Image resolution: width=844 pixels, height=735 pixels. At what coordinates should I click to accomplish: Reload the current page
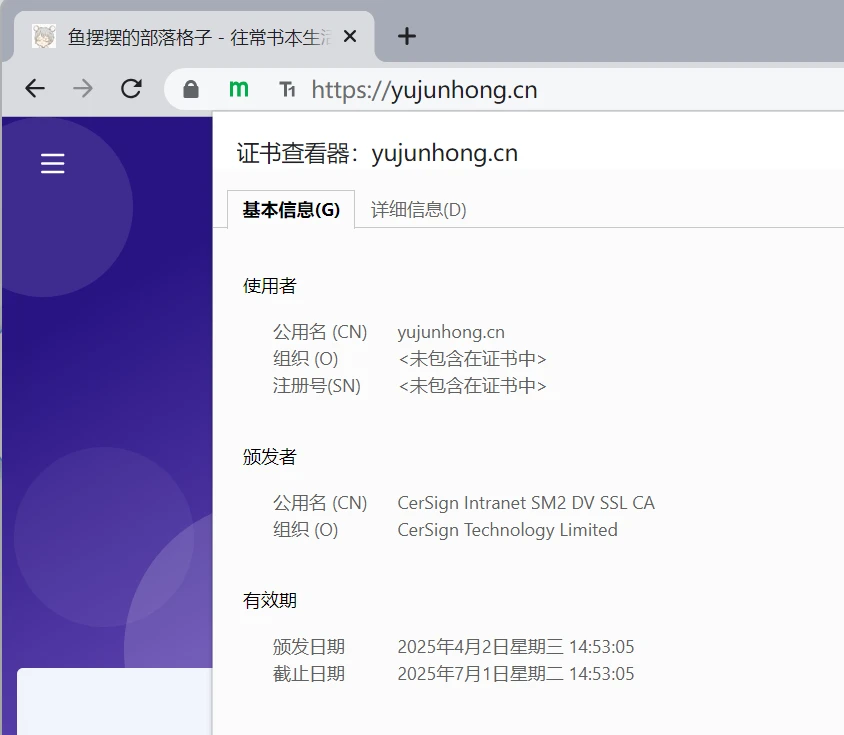[x=131, y=89]
